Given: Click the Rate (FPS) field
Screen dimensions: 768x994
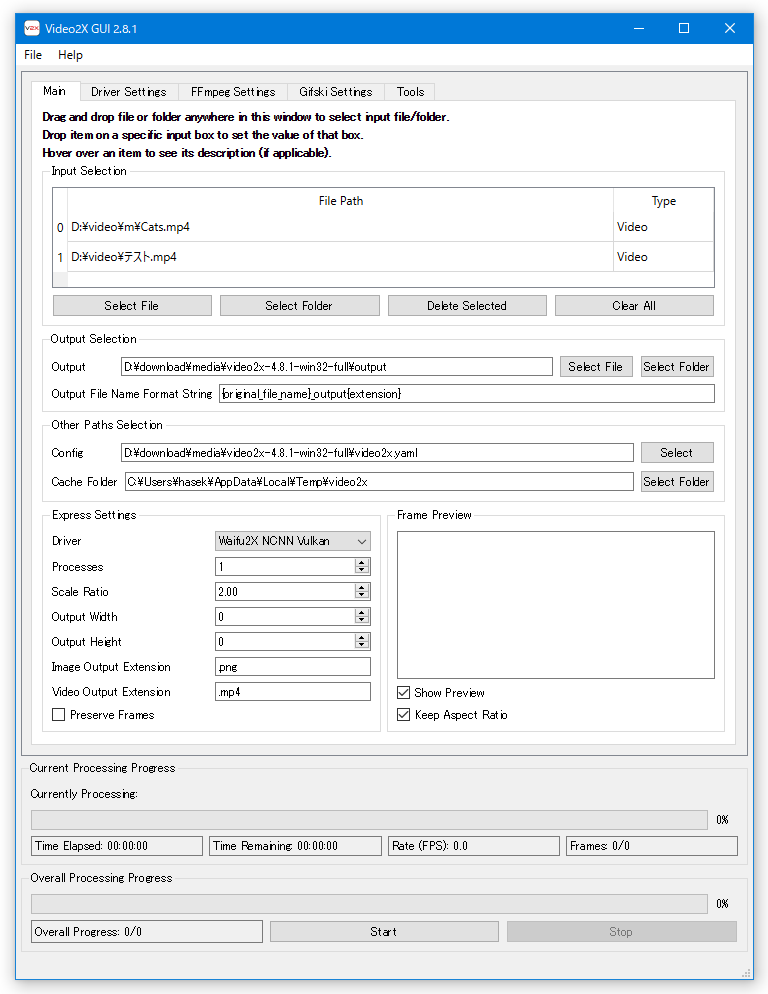Looking at the screenshot, I should coord(474,846).
